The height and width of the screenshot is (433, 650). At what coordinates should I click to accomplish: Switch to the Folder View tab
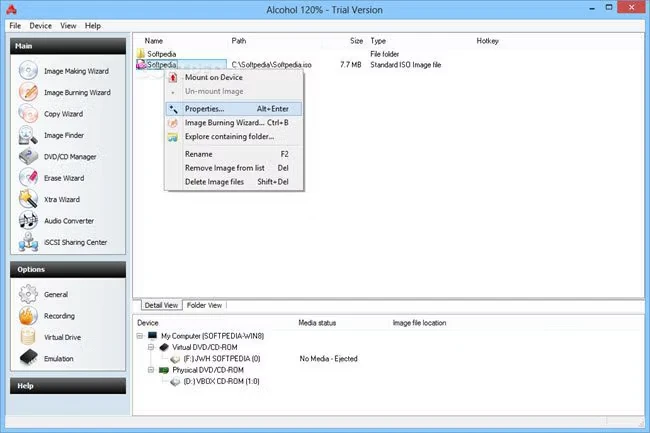click(205, 305)
